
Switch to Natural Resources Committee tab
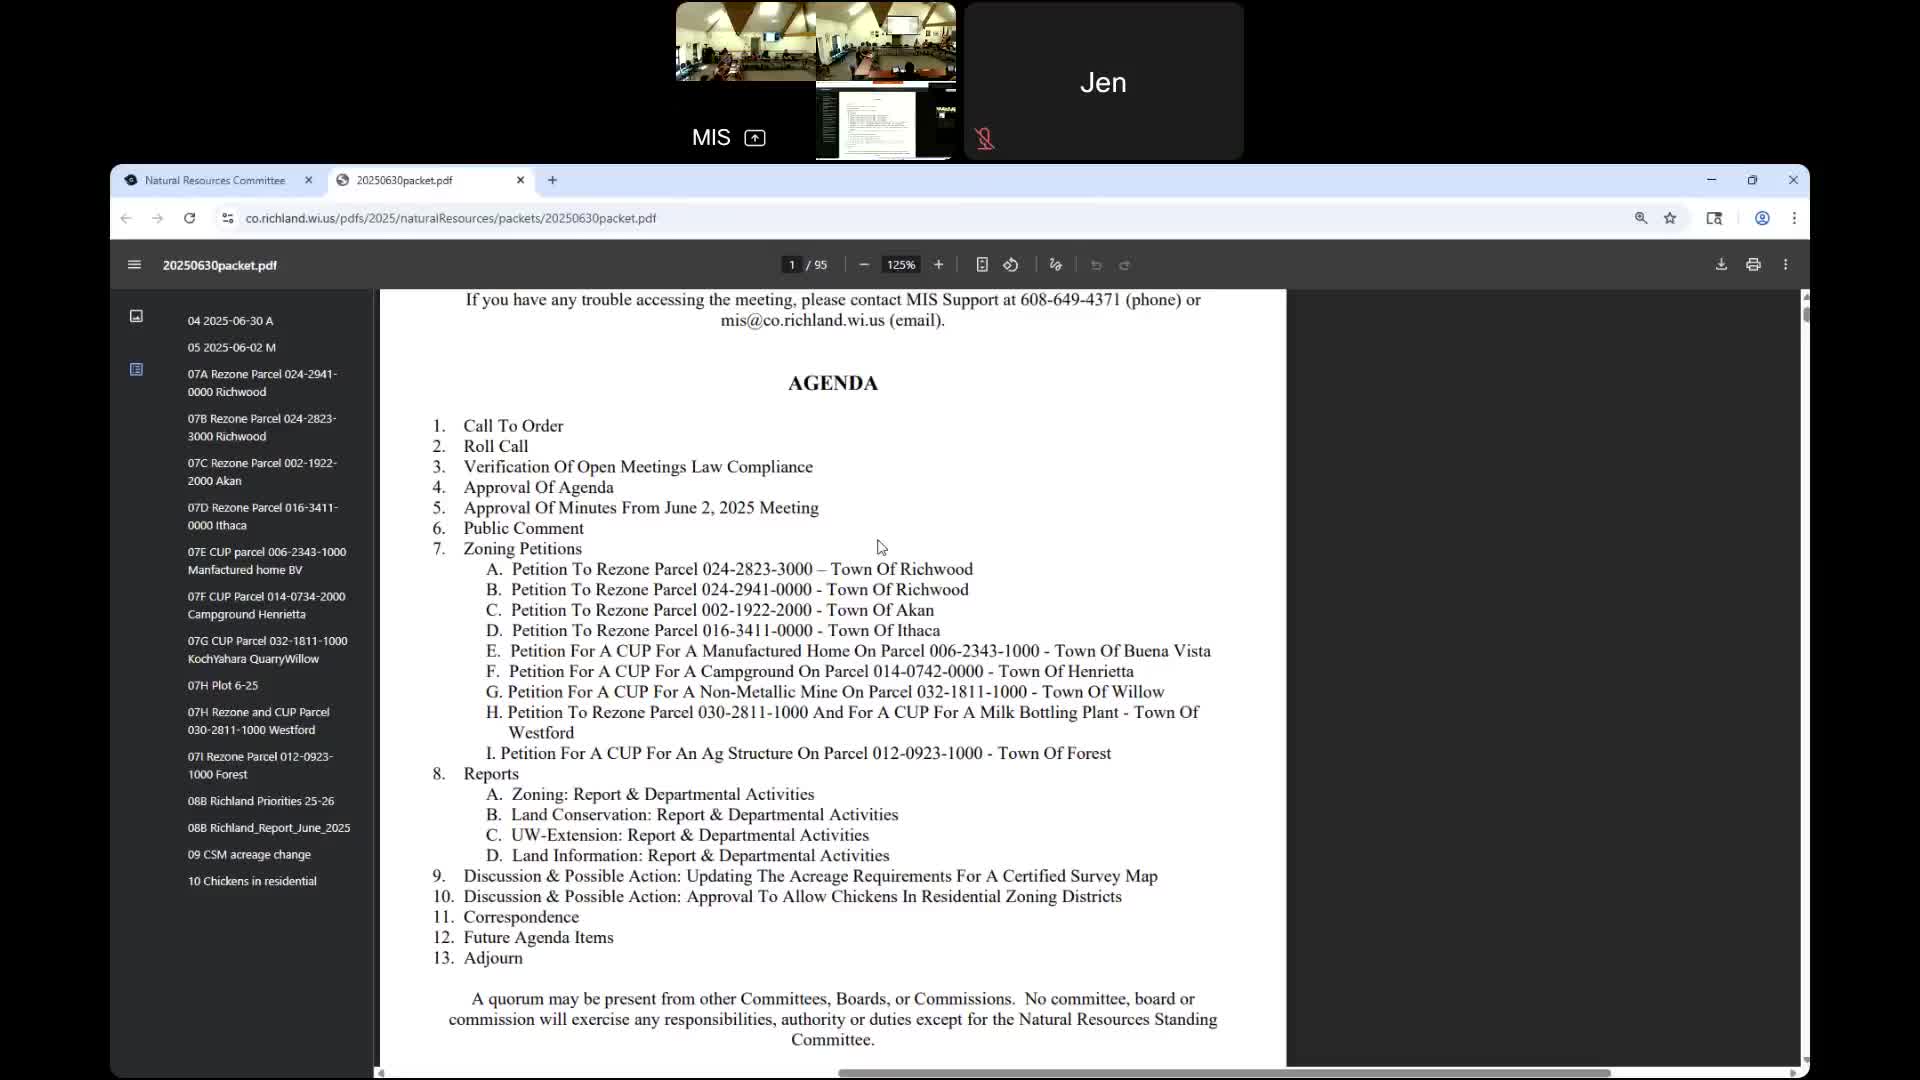(214, 180)
